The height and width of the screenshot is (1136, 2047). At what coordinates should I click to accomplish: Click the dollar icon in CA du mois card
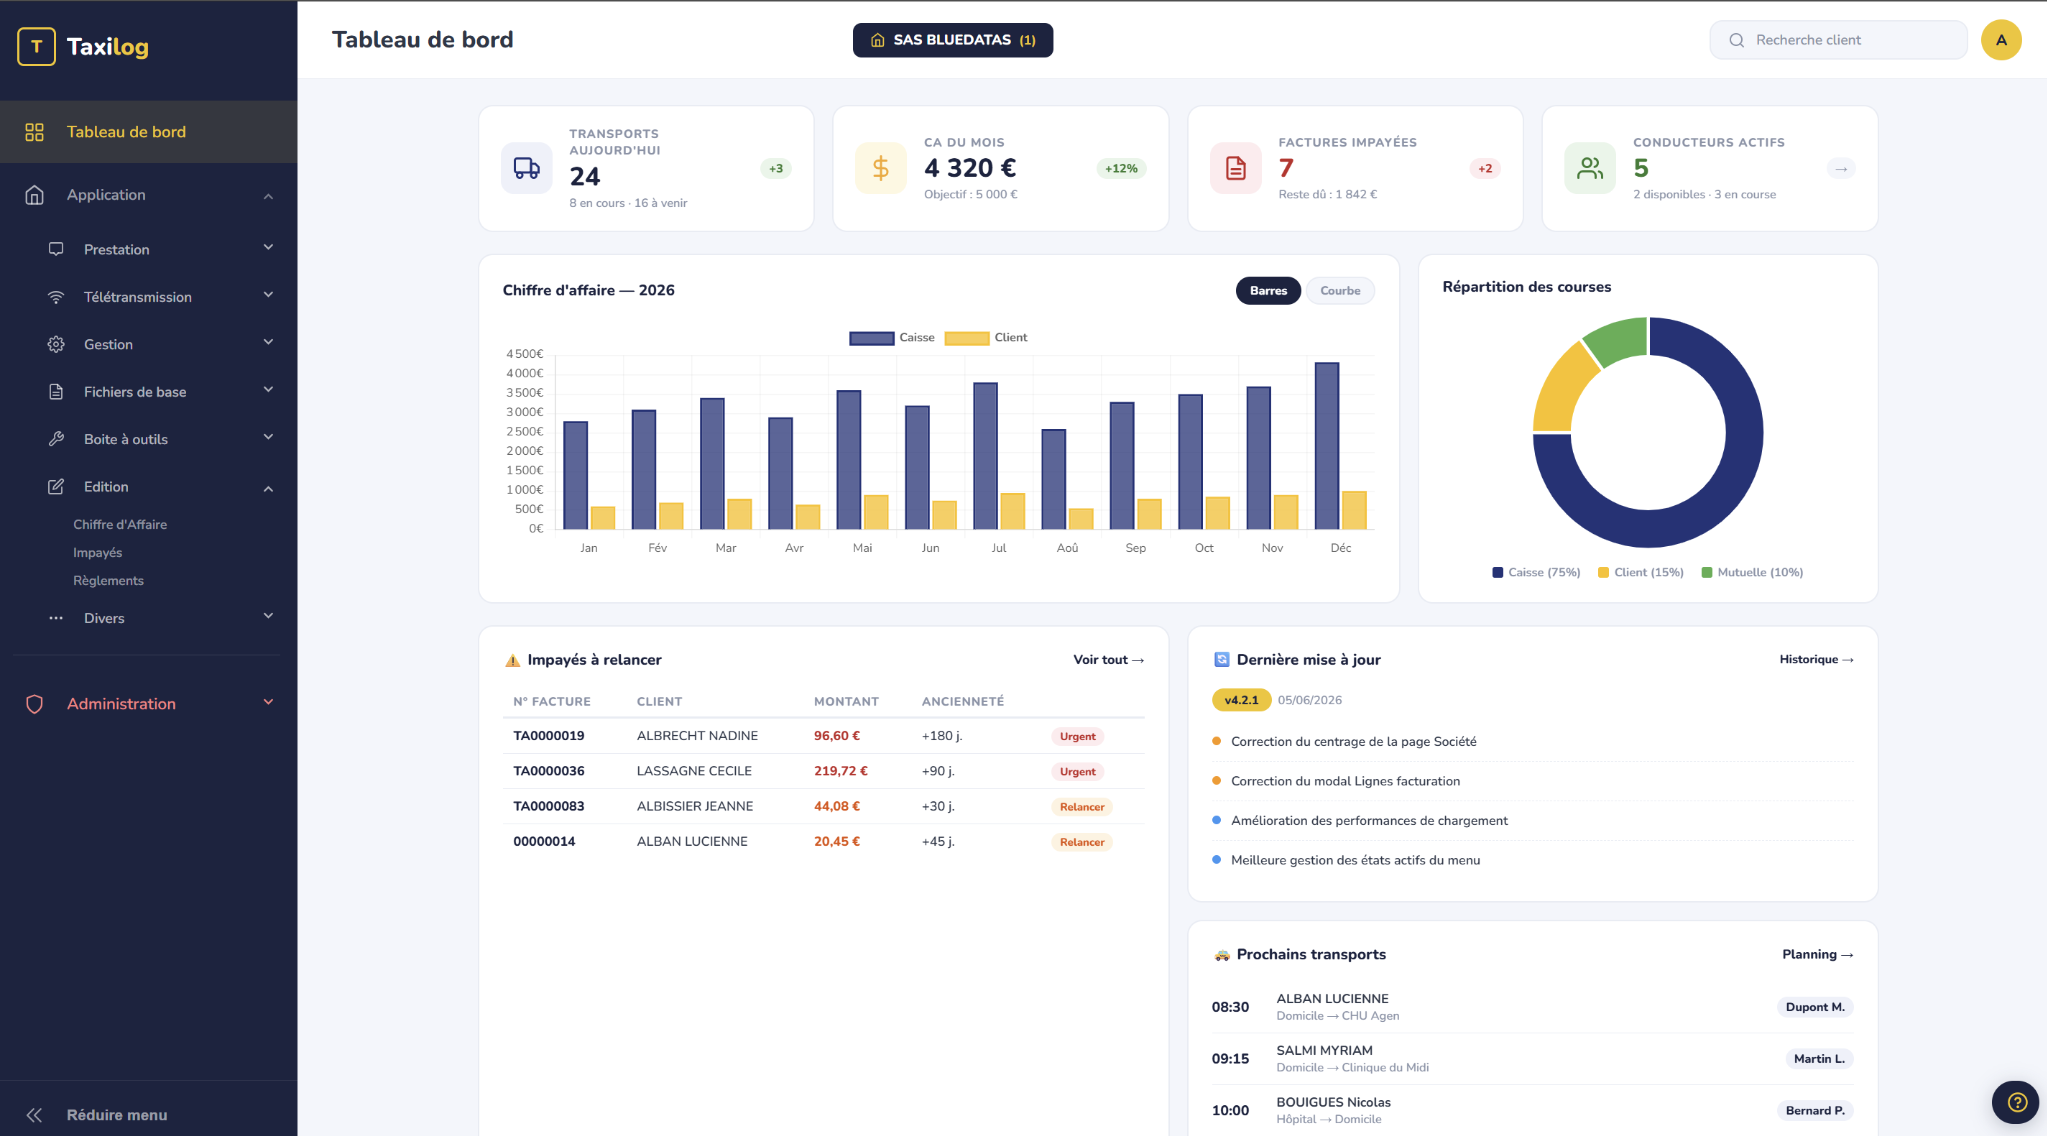(881, 168)
